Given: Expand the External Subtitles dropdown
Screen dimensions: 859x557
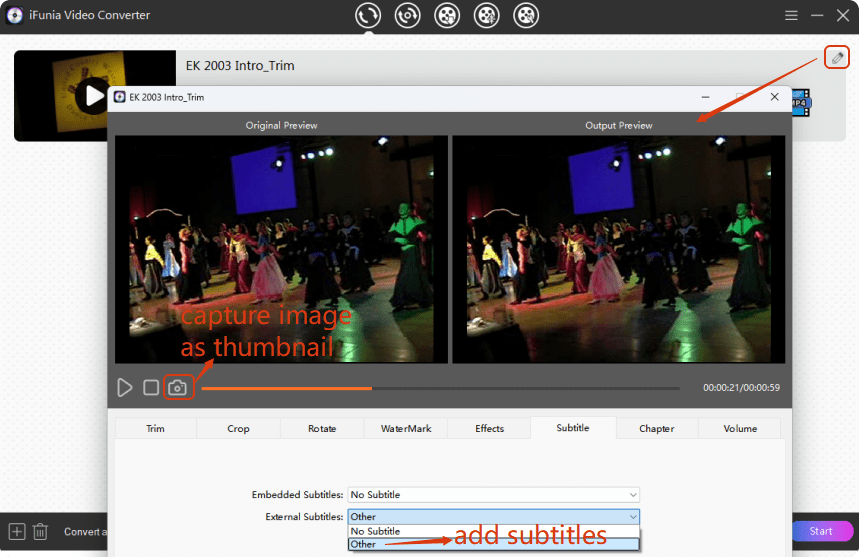Looking at the screenshot, I should tap(493, 516).
